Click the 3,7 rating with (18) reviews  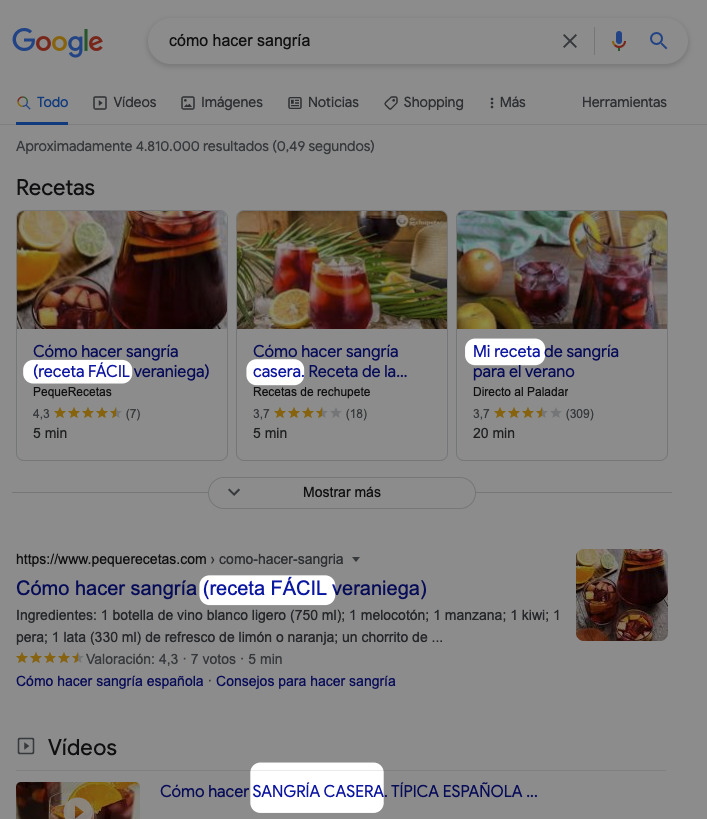310,414
